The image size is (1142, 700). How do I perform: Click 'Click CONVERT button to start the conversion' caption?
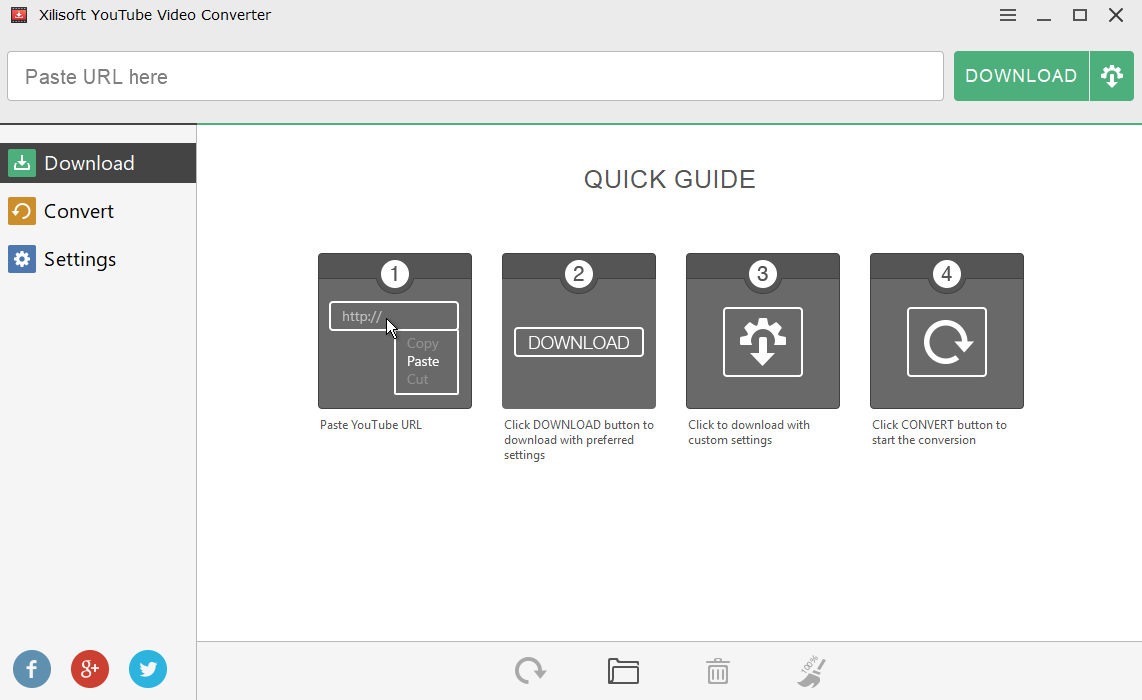(x=940, y=432)
